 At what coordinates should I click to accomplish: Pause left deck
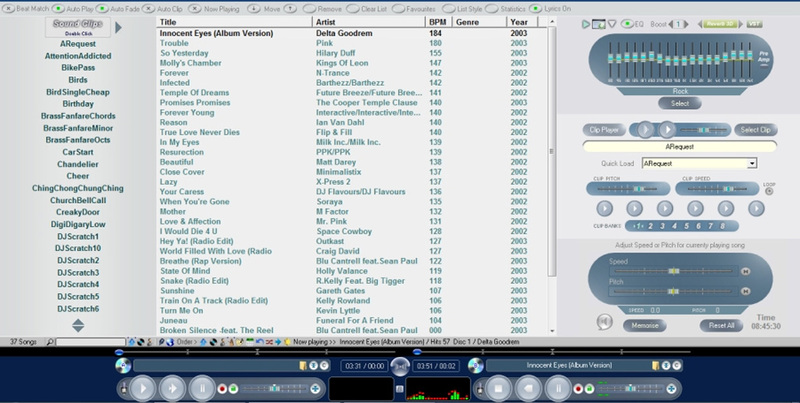(x=202, y=389)
